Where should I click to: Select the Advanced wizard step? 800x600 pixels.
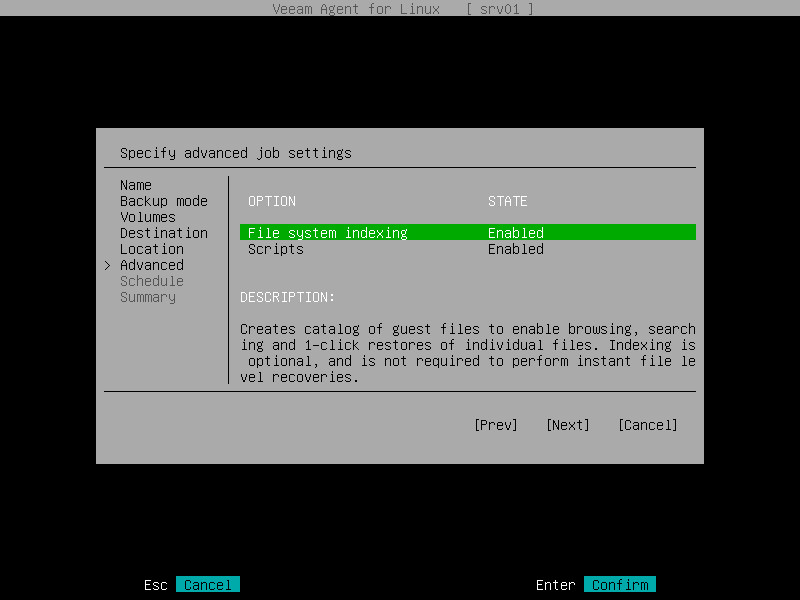152,265
